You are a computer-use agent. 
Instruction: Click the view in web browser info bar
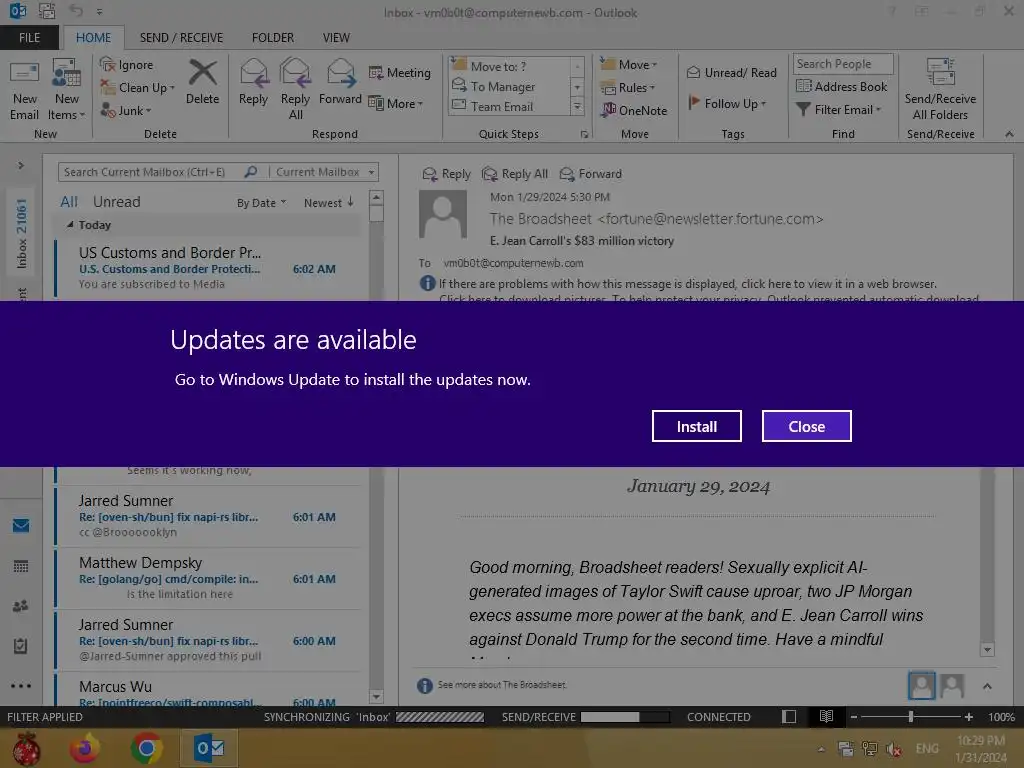(688, 284)
